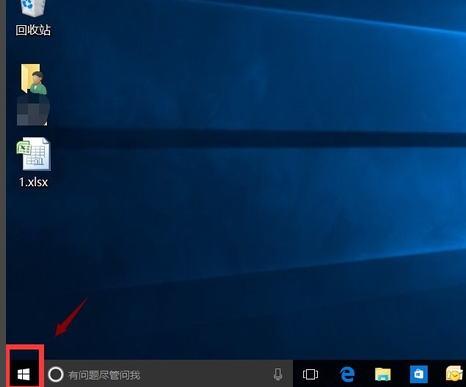The height and width of the screenshot is (387, 466).
Task: Open the Windows Start menu
Action: [24, 374]
